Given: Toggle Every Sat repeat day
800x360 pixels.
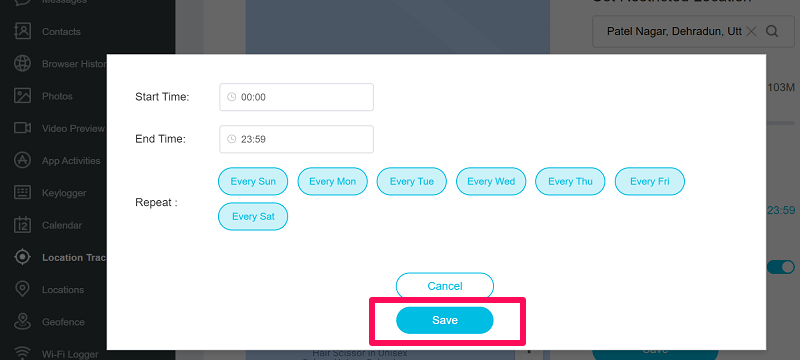Looking at the screenshot, I should click(253, 216).
